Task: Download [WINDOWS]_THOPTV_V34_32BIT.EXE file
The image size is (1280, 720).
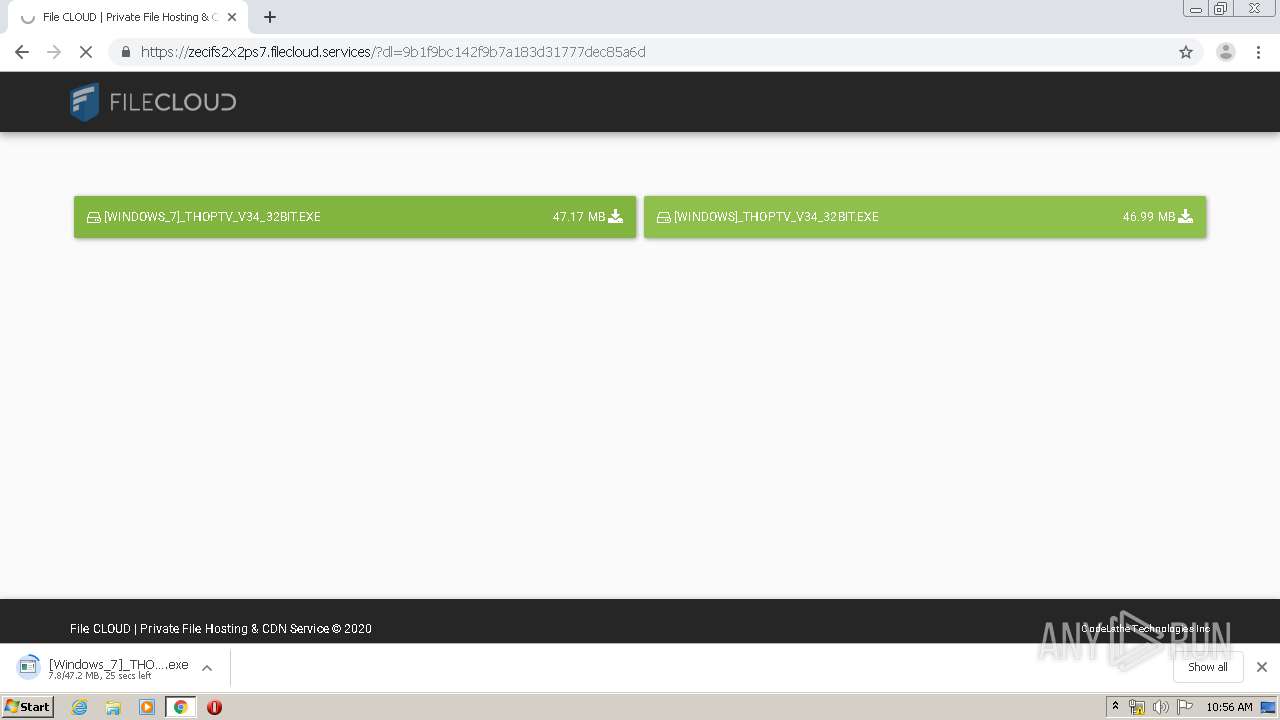Action: click(x=925, y=217)
